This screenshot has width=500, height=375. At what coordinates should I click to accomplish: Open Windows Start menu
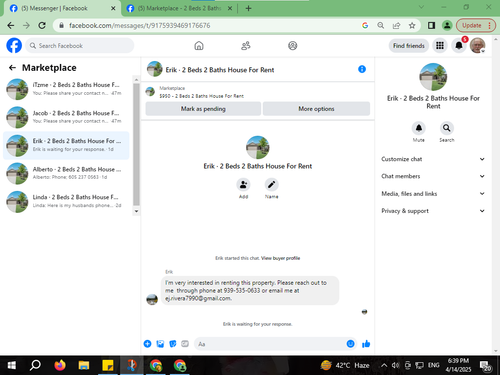point(11,365)
